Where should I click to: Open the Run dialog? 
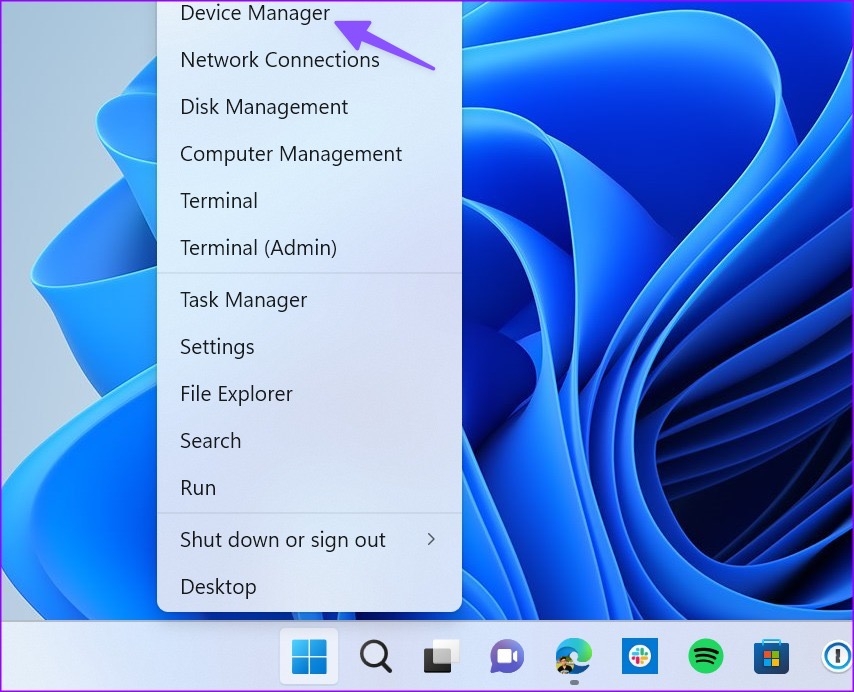click(198, 488)
